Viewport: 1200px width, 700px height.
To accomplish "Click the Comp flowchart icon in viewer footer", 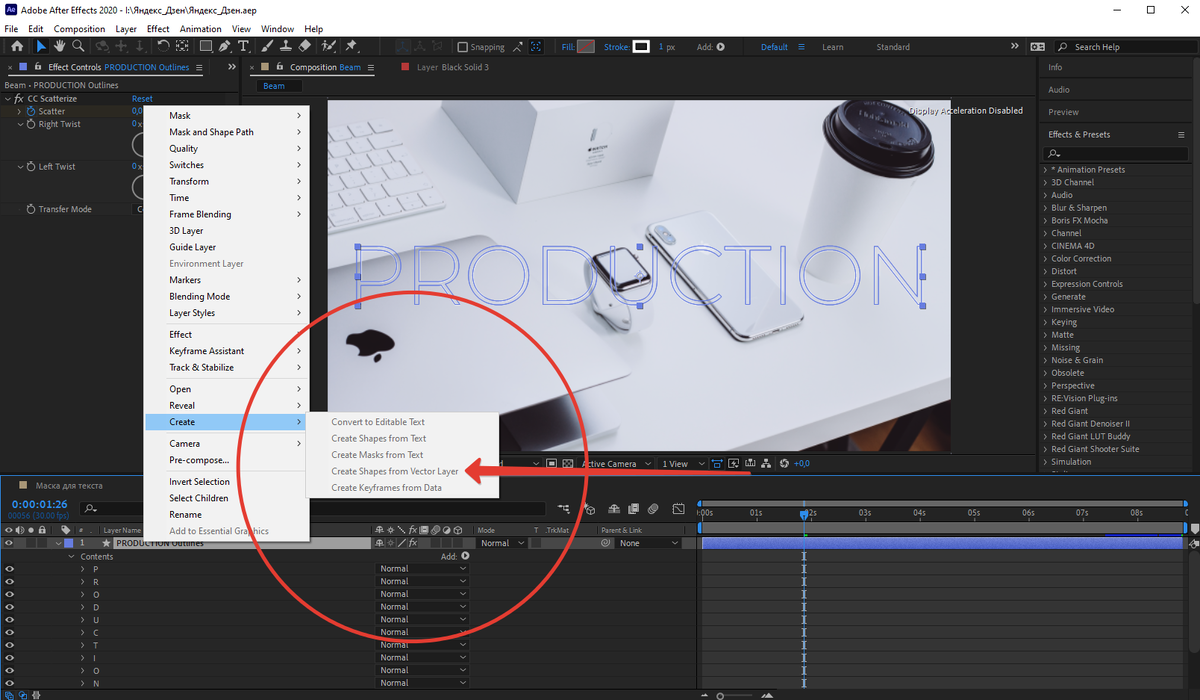I will pos(765,463).
